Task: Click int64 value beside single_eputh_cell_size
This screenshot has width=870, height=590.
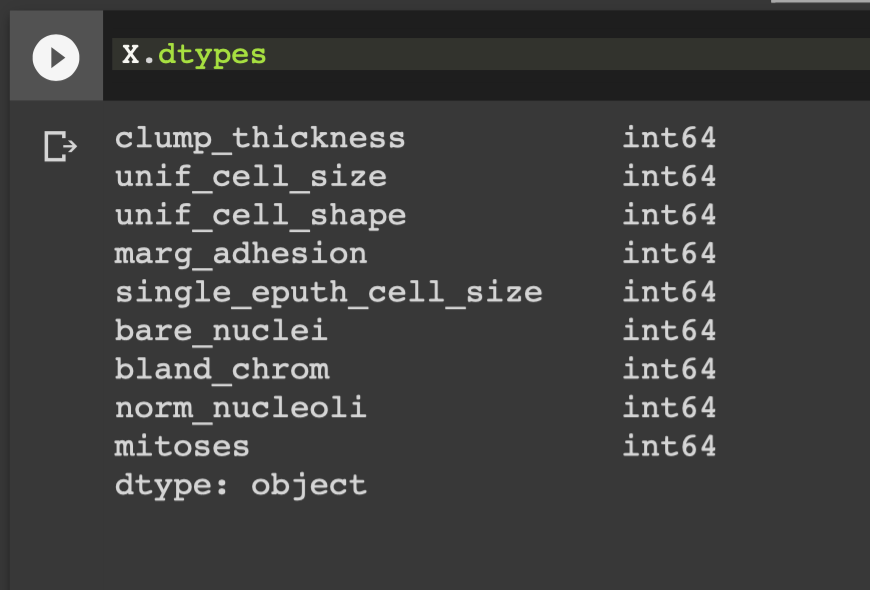Action: click(x=669, y=292)
